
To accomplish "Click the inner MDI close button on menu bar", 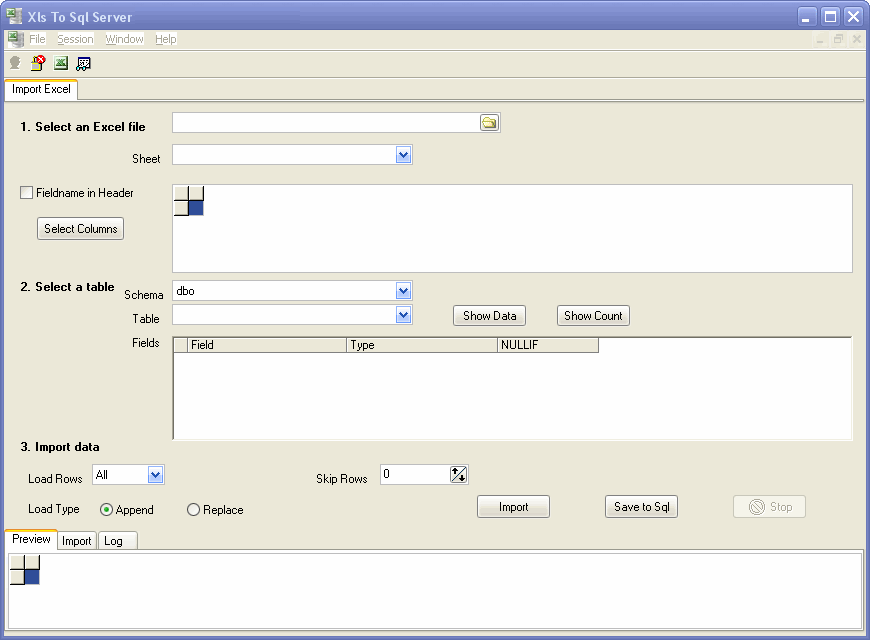I will [x=857, y=39].
